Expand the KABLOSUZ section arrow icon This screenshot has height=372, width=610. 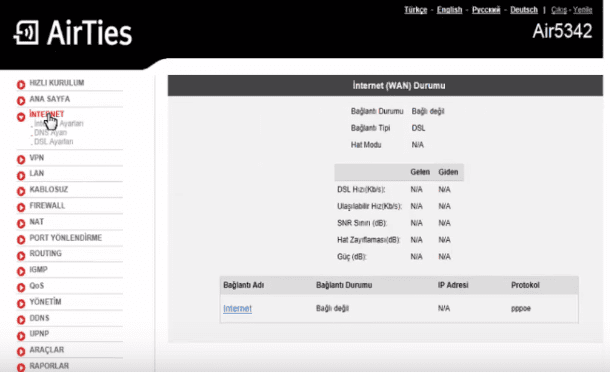tap(21, 191)
